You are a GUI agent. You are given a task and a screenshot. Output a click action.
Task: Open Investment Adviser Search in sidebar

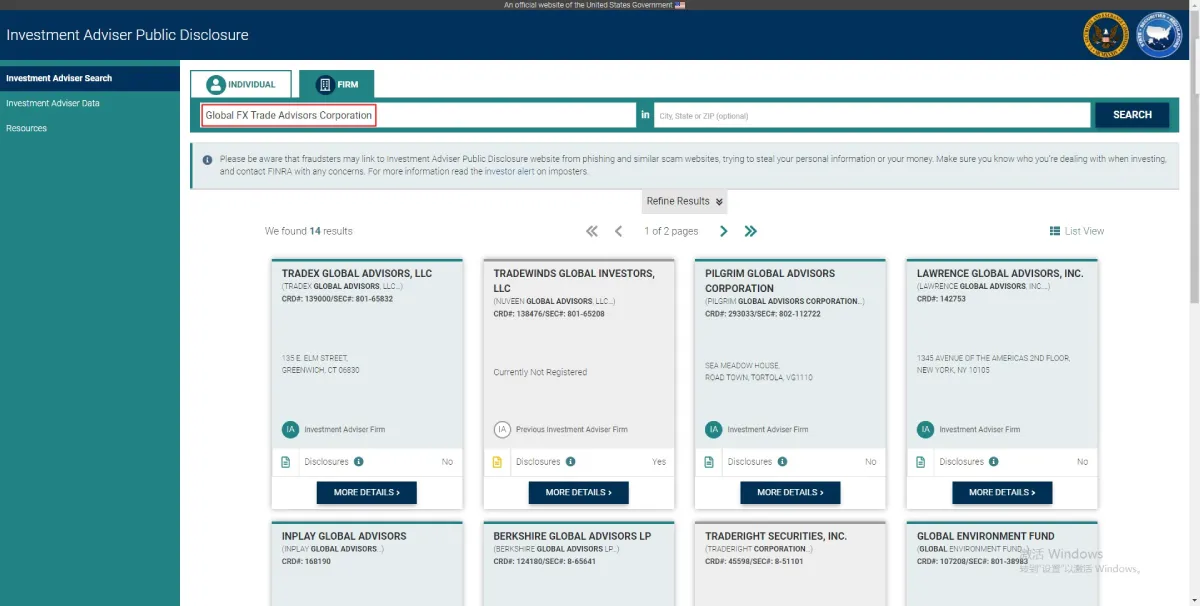90,78
